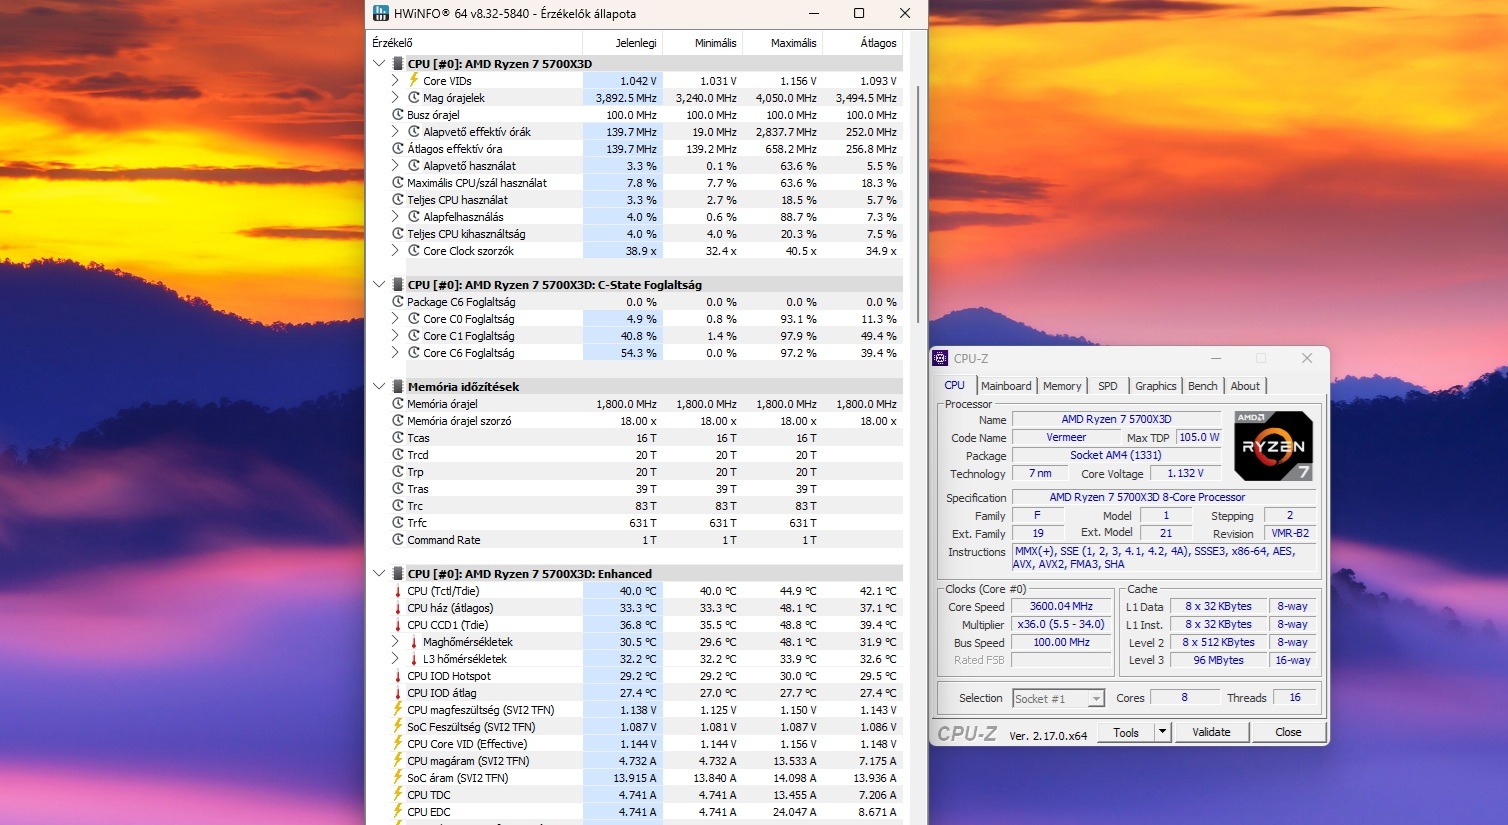
Task: Click the bolt icon beside CPU magfeszültség
Action: tap(398, 710)
